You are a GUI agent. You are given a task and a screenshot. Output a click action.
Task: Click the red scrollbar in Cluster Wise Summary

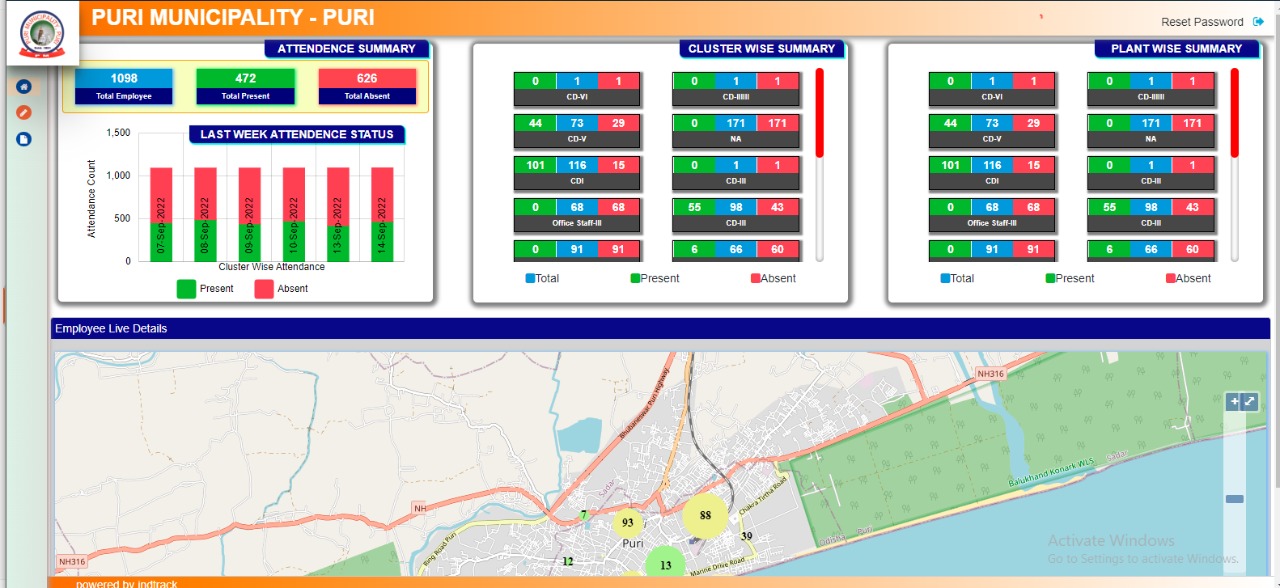(820, 112)
